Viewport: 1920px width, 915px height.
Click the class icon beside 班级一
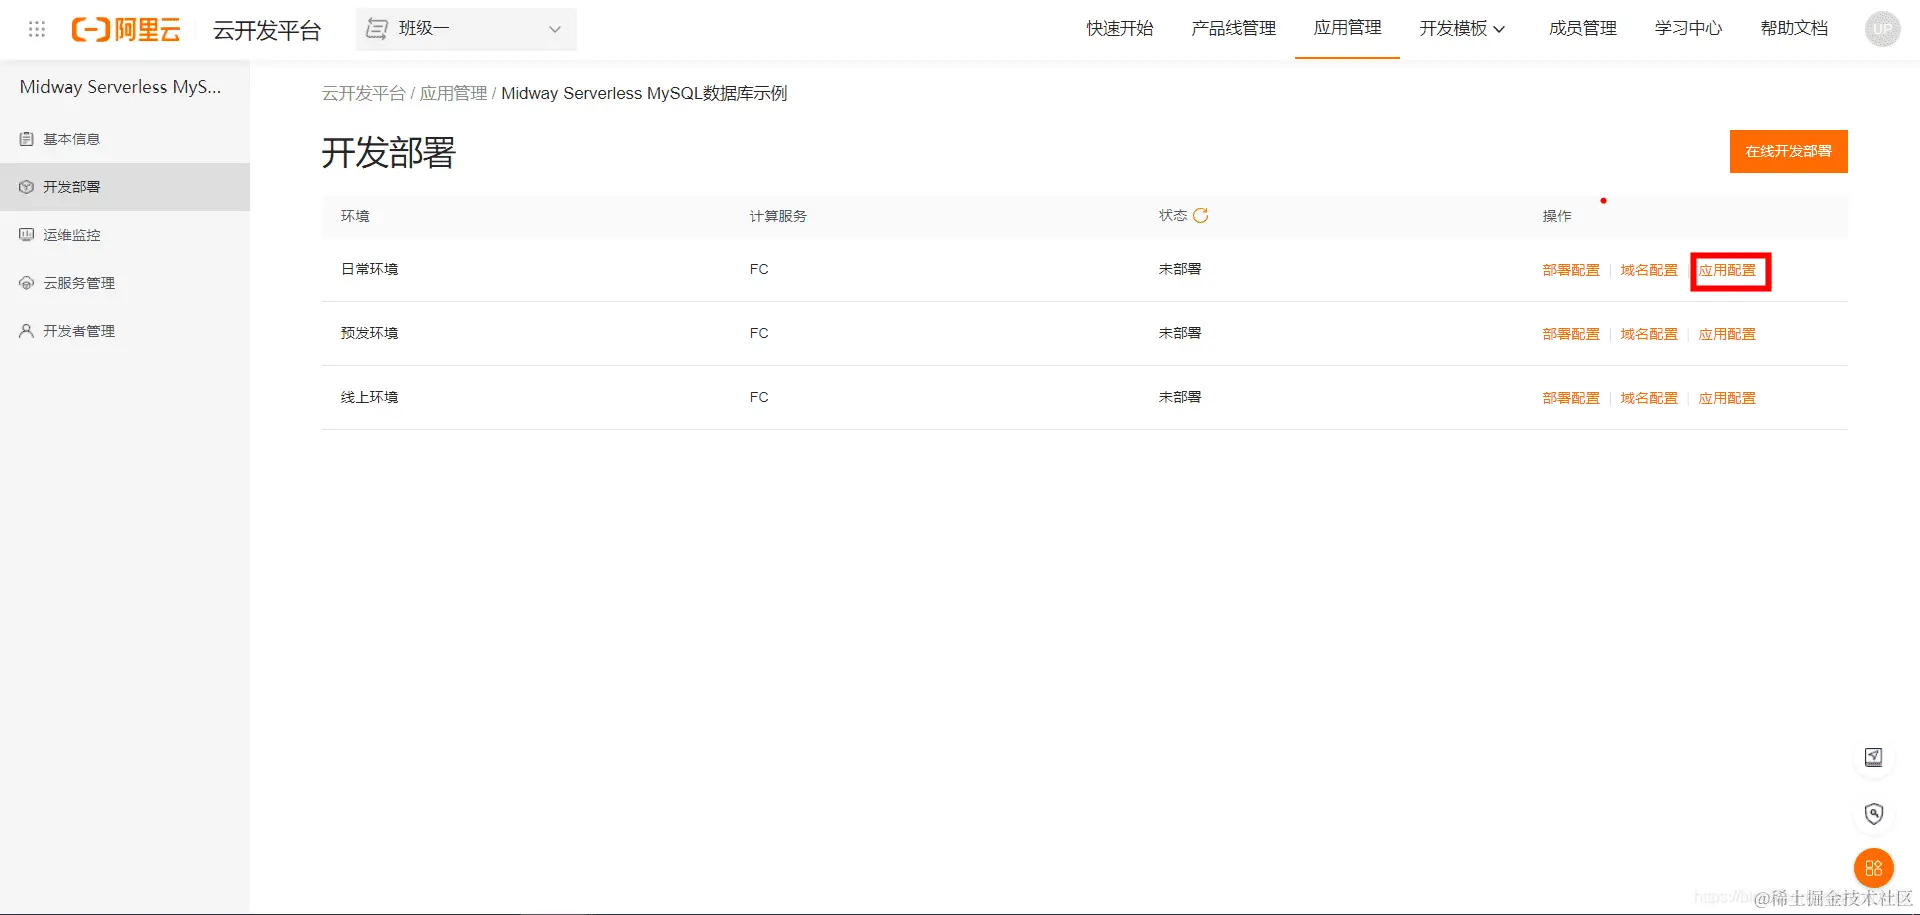point(377,29)
